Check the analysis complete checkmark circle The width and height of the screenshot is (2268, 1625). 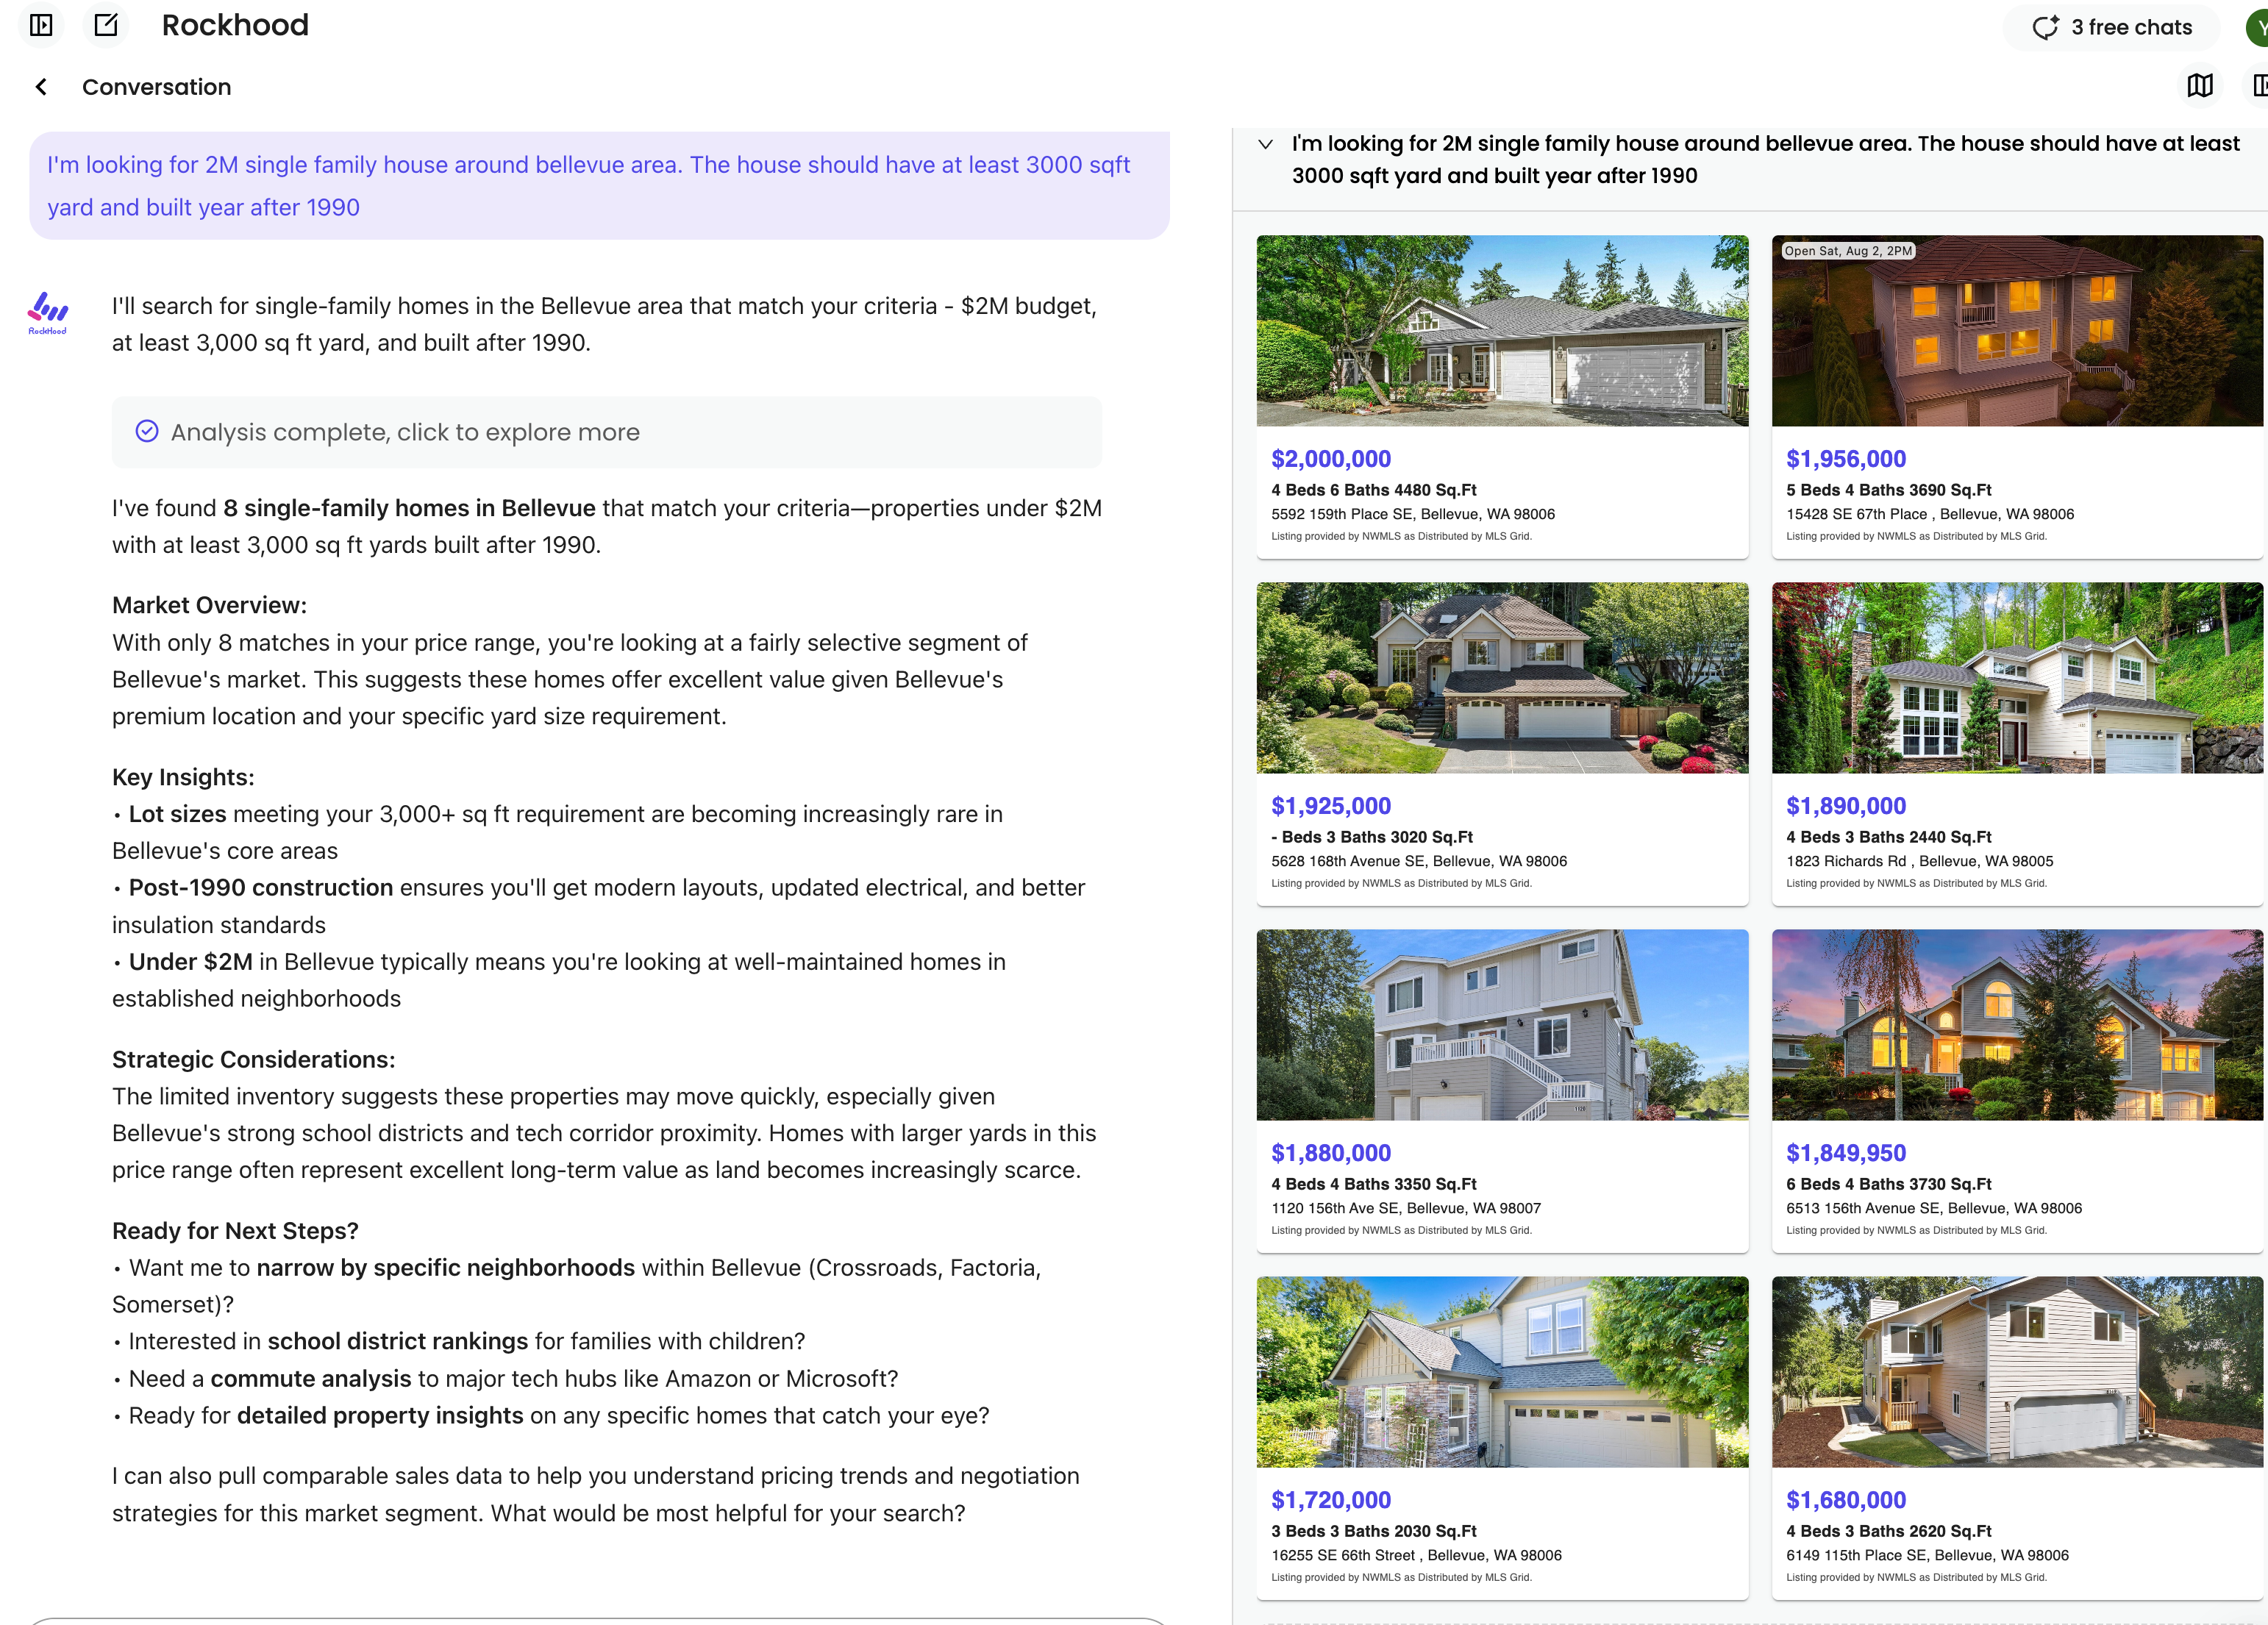pos(146,431)
